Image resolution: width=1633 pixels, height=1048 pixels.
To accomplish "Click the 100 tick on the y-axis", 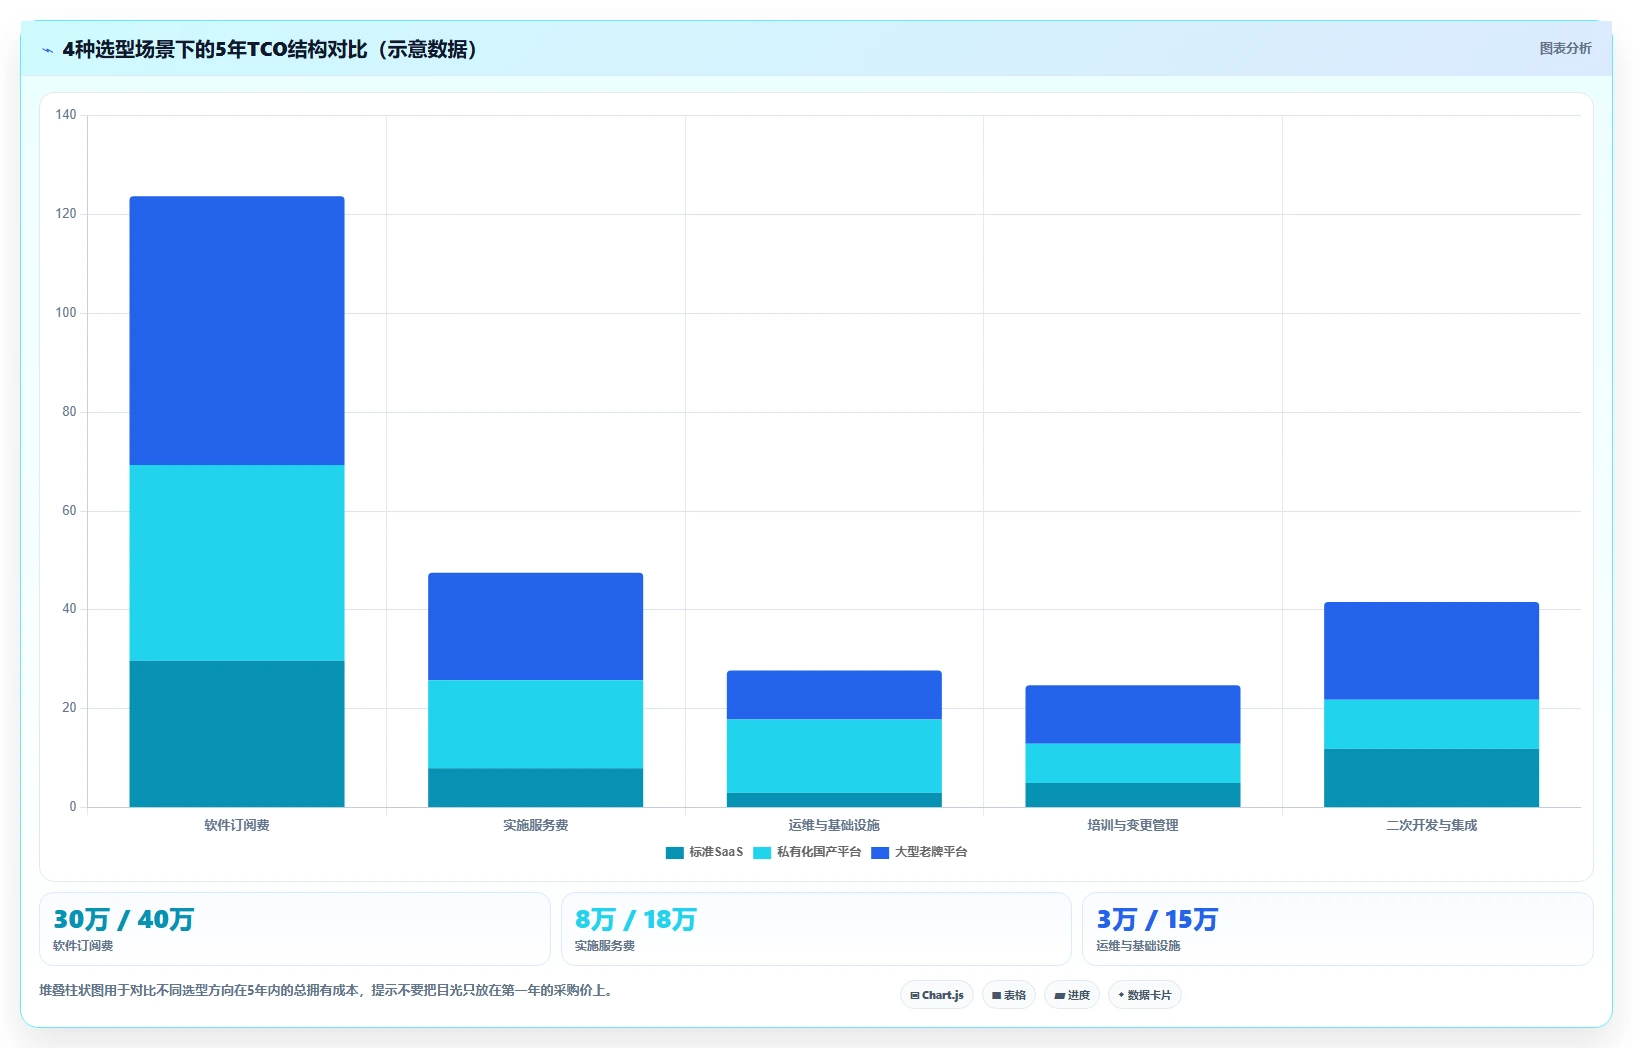I will pyautogui.click(x=66, y=313).
